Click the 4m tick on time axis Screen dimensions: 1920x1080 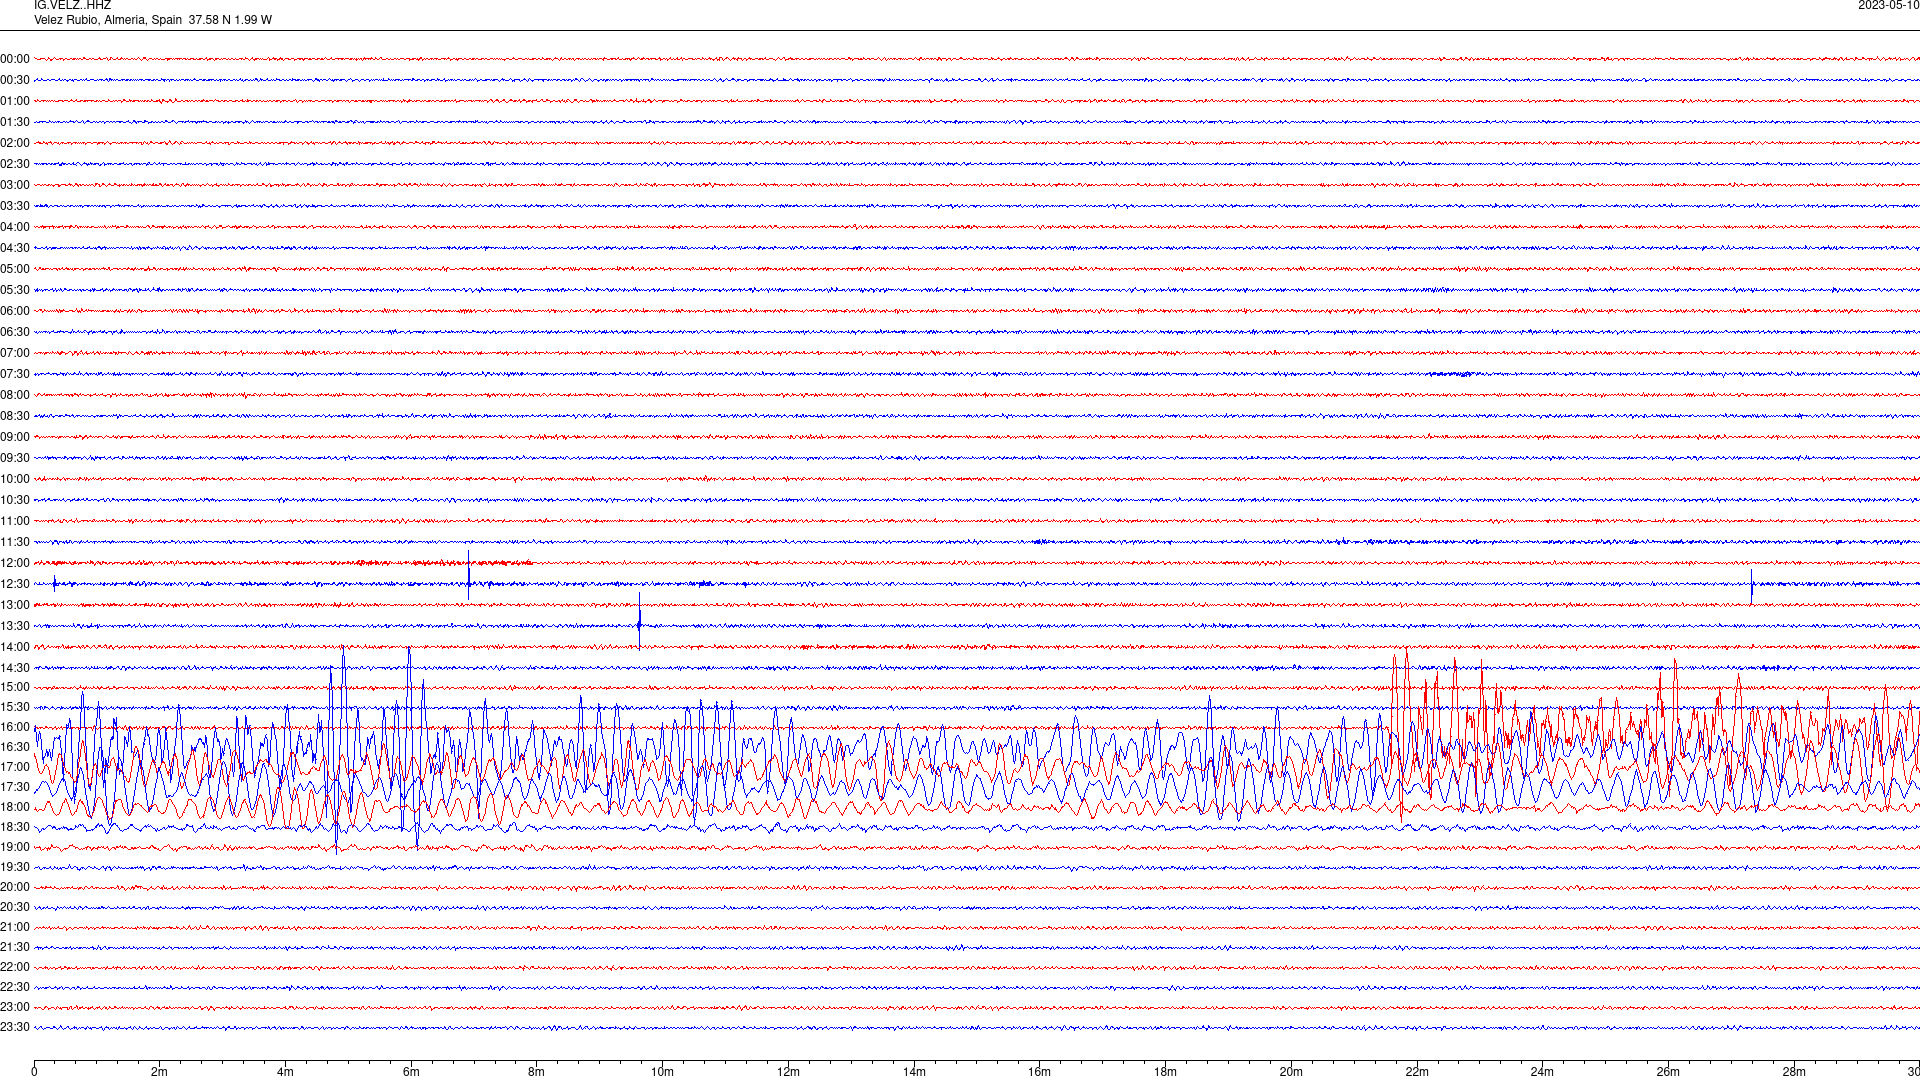285,1072
